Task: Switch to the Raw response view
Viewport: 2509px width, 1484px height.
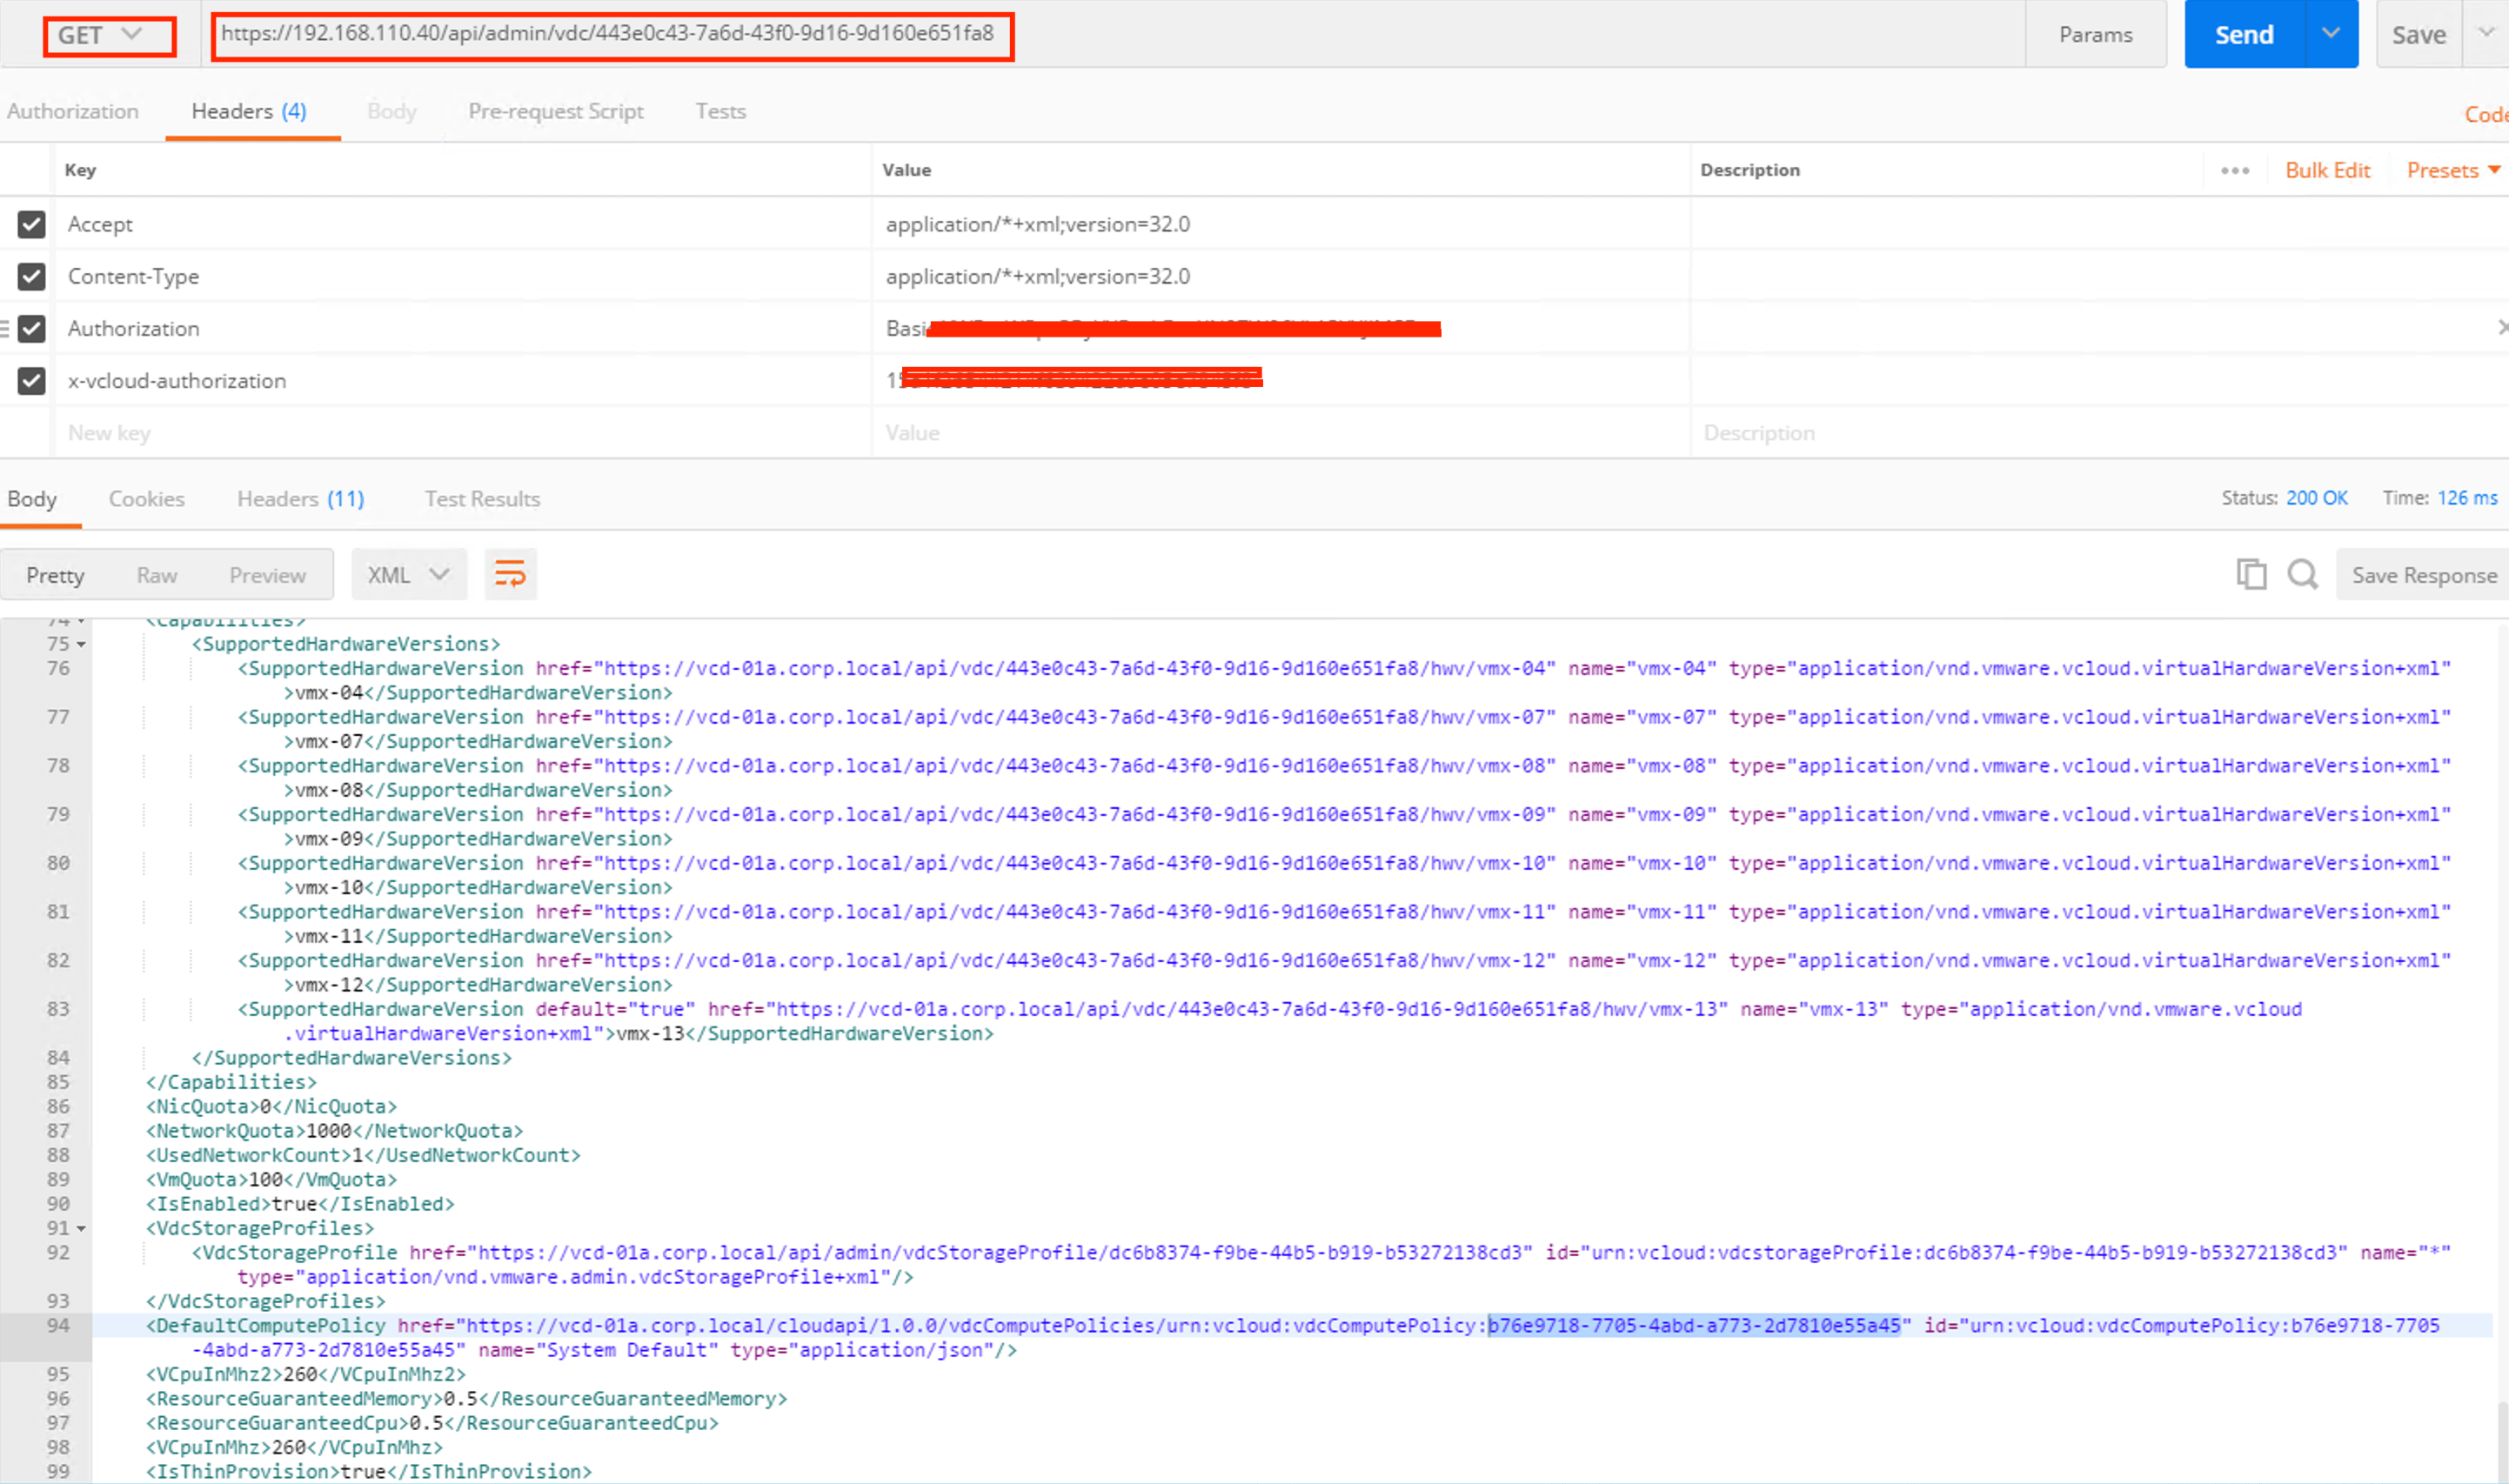Action: 156,575
